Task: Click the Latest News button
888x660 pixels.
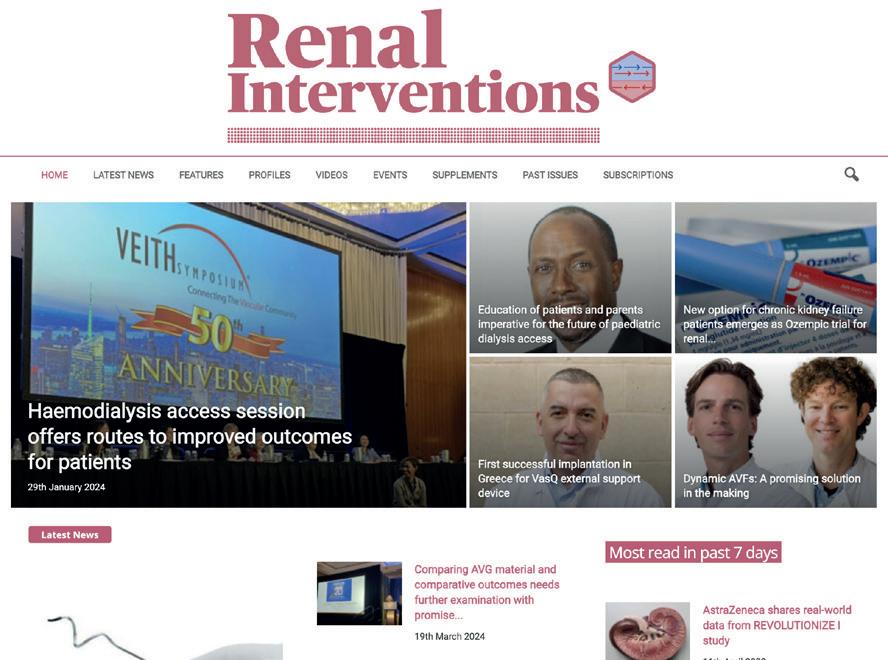Action: (70, 534)
